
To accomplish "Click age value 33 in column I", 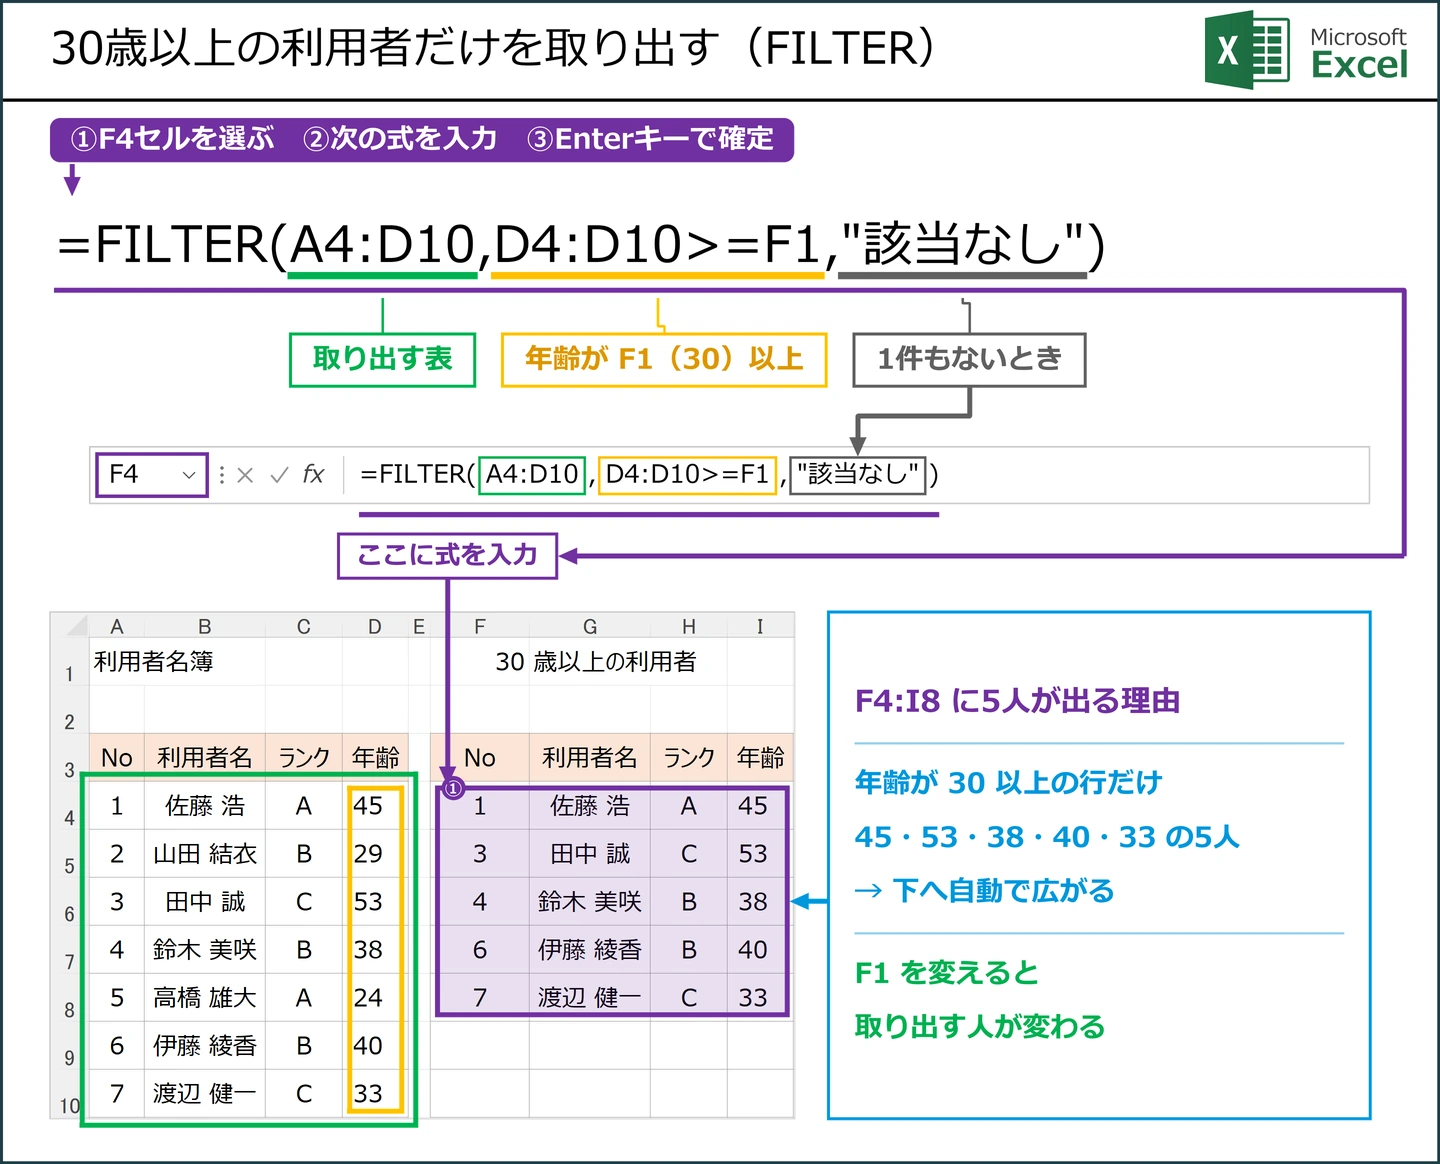I will 753,998.
